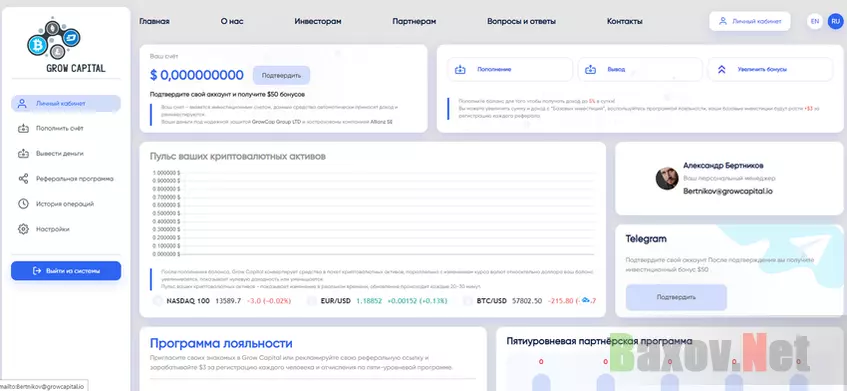This screenshot has height=391, width=847.
Task: Click the Grow Capital logo
Action: (x=66, y=45)
